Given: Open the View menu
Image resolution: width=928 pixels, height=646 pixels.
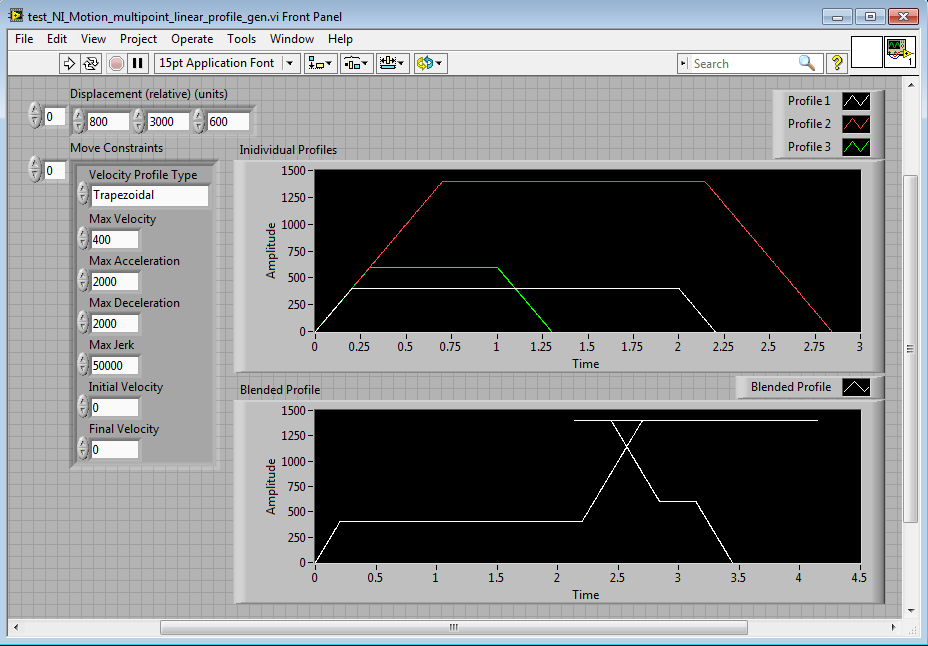Looking at the screenshot, I should point(94,39).
